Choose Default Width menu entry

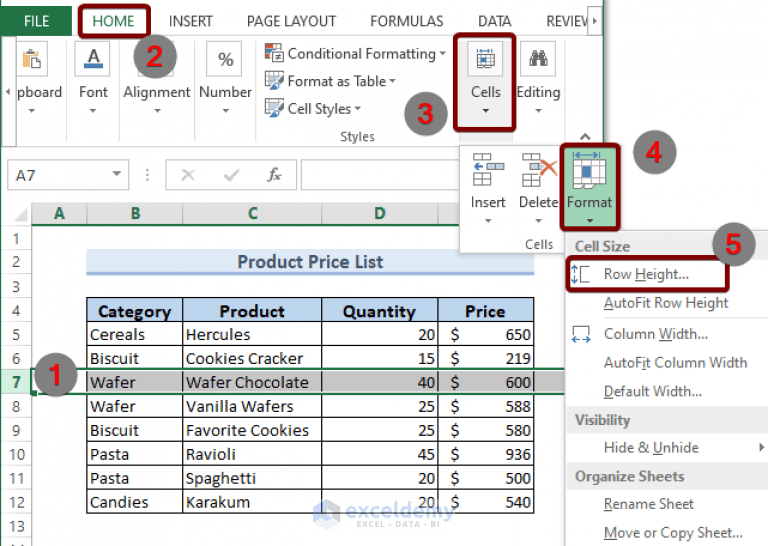click(x=653, y=391)
